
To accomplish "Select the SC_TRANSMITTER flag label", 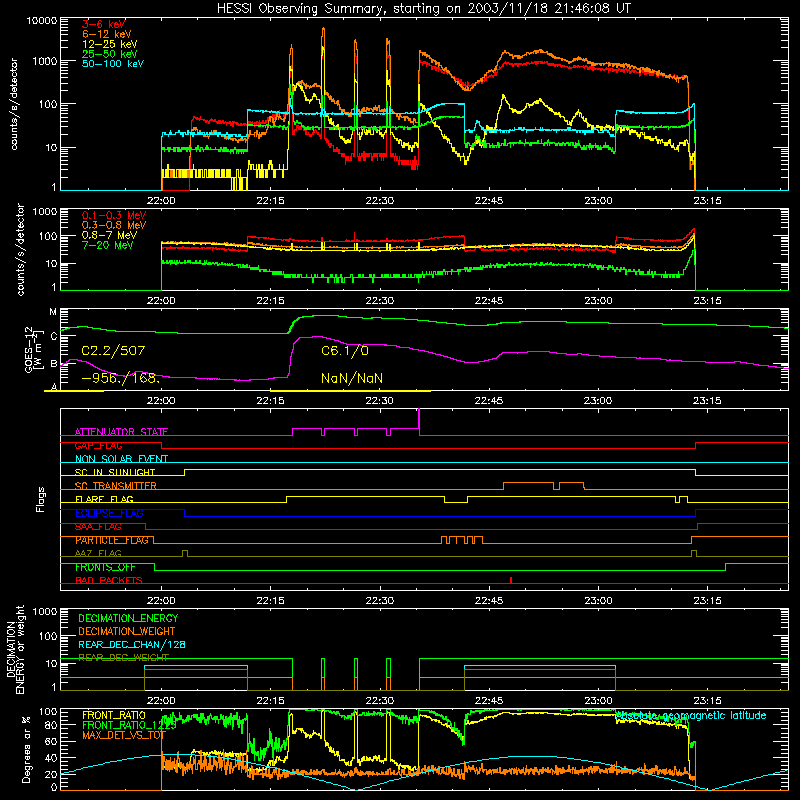I will [115, 486].
